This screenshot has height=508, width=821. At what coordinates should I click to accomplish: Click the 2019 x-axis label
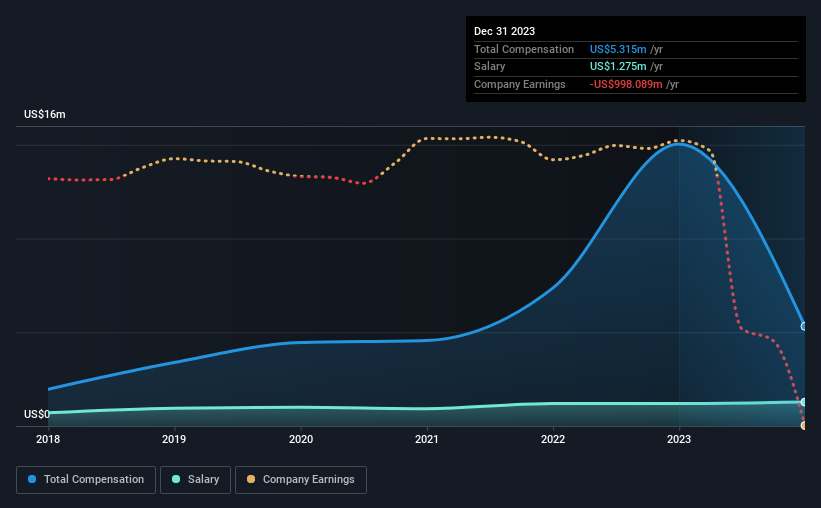[x=174, y=439]
